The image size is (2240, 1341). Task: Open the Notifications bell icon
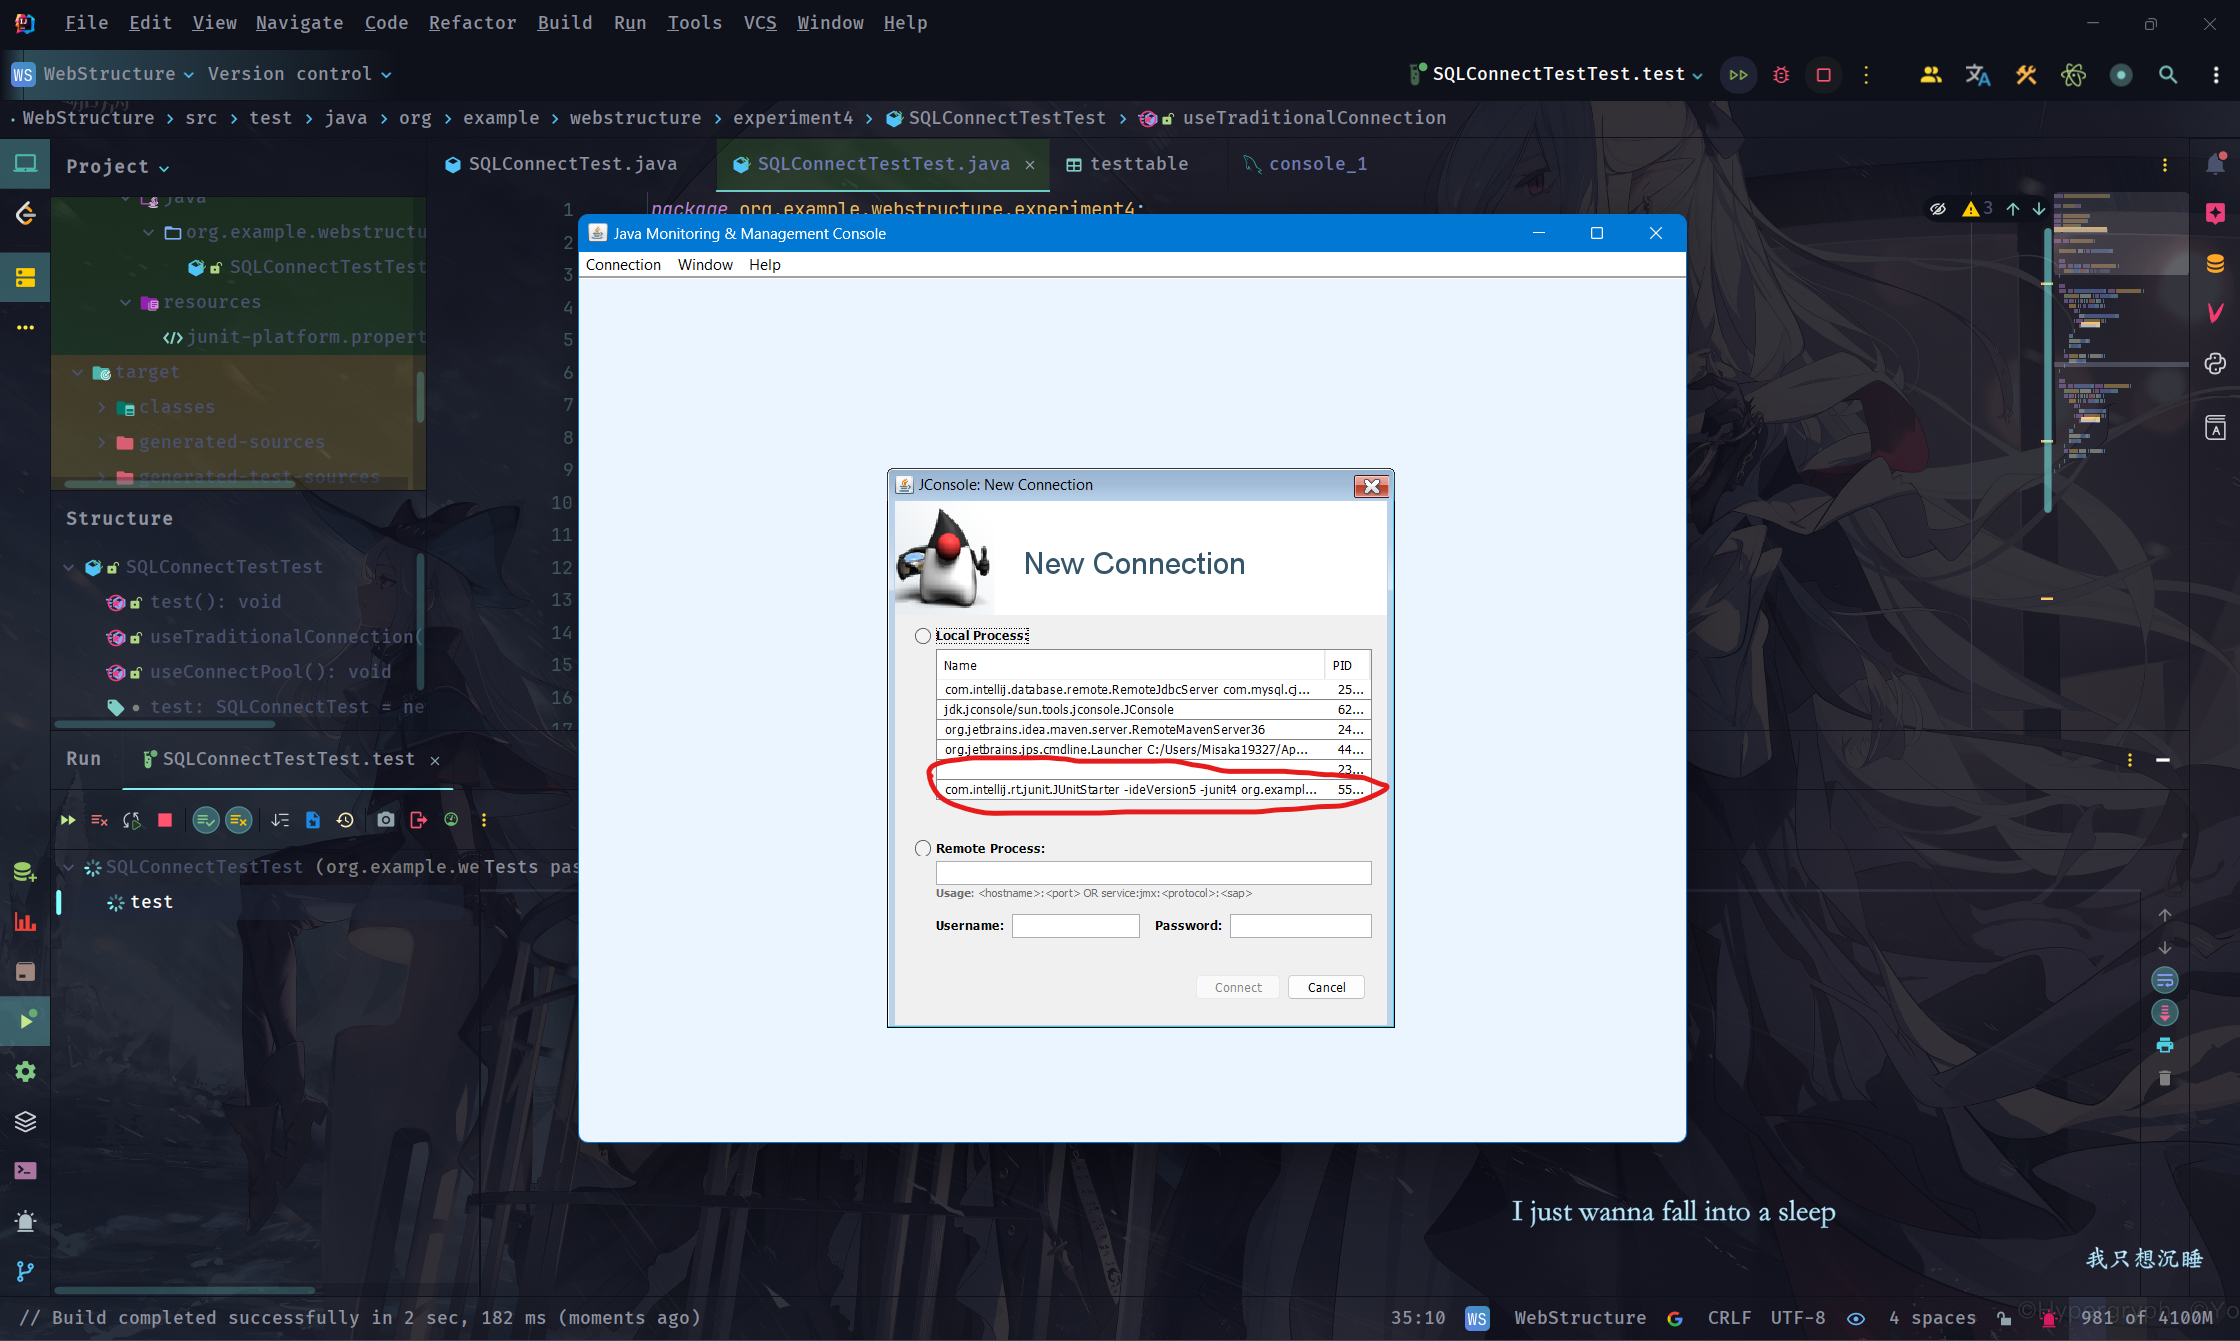click(2215, 164)
